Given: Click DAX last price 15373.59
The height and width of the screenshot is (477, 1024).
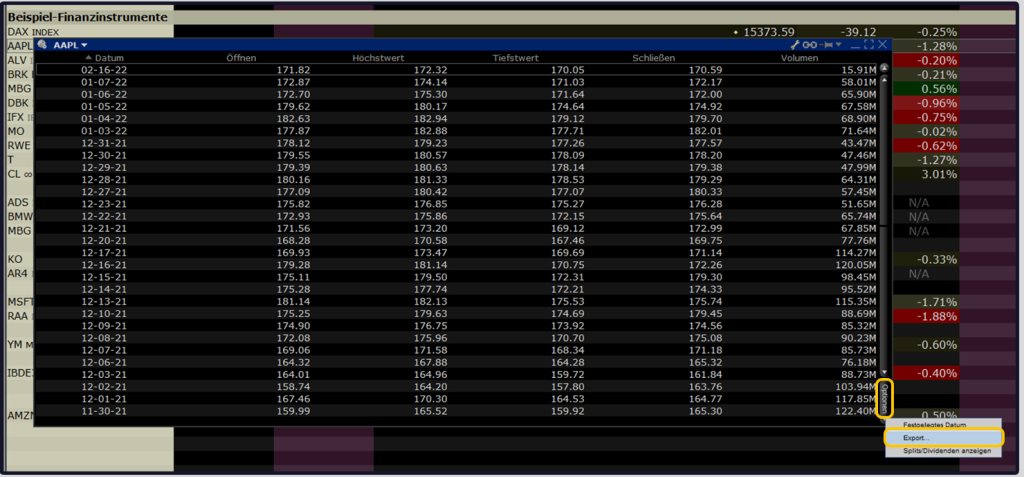Looking at the screenshot, I should (x=767, y=32).
